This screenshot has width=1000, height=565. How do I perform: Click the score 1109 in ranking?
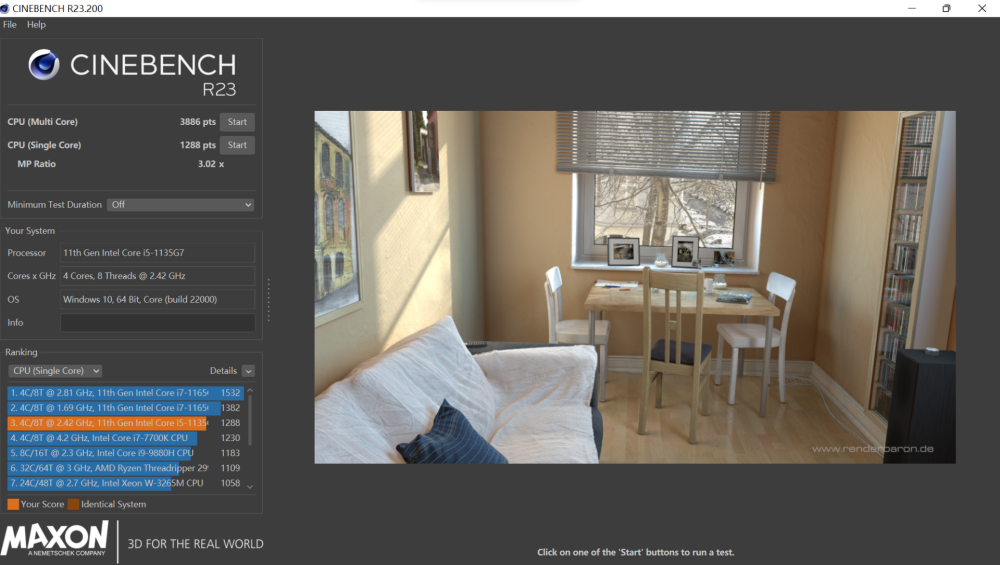point(230,468)
